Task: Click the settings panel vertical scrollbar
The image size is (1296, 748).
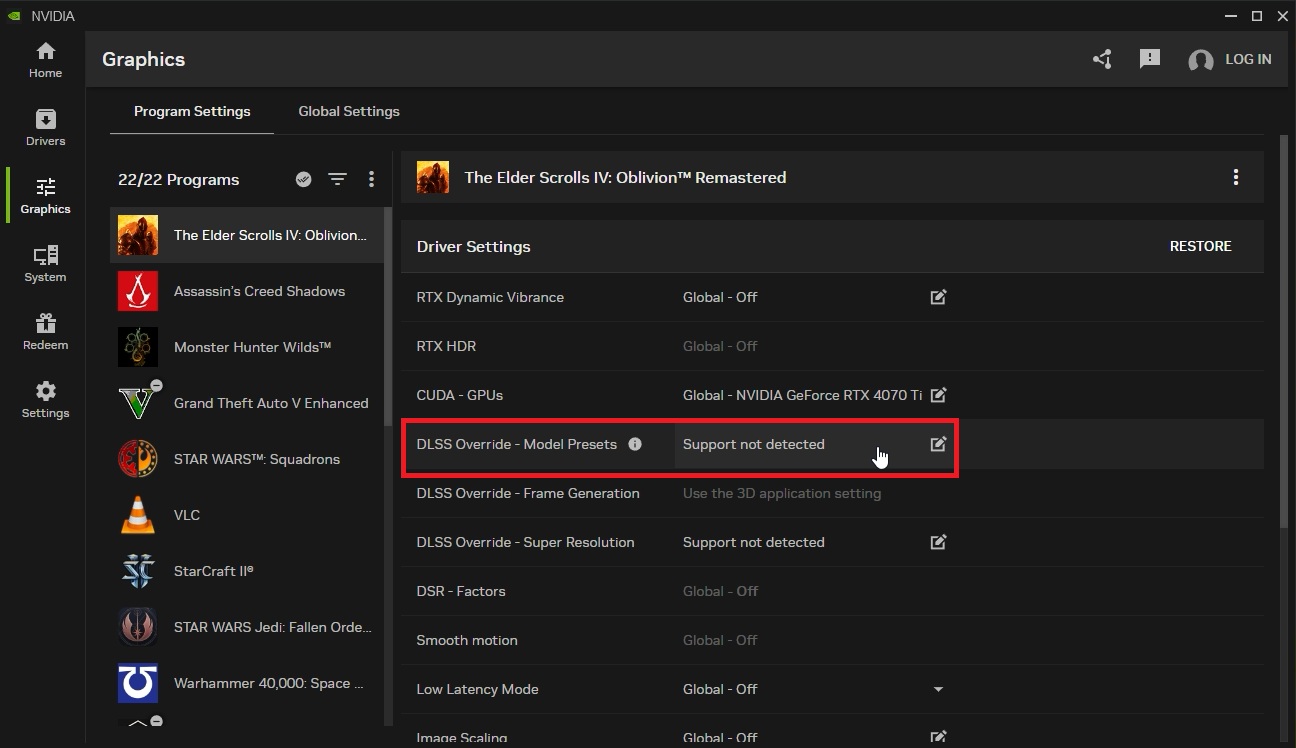Action: point(1285,330)
